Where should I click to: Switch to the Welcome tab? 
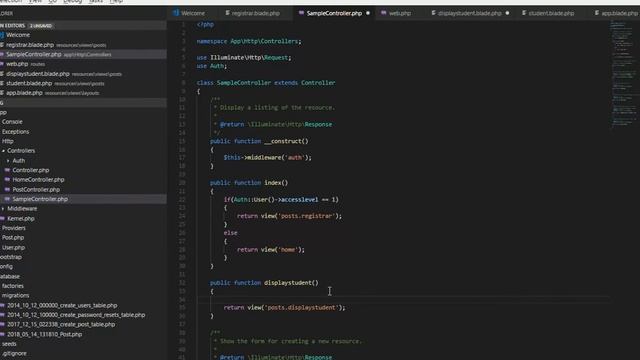click(193, 13)
